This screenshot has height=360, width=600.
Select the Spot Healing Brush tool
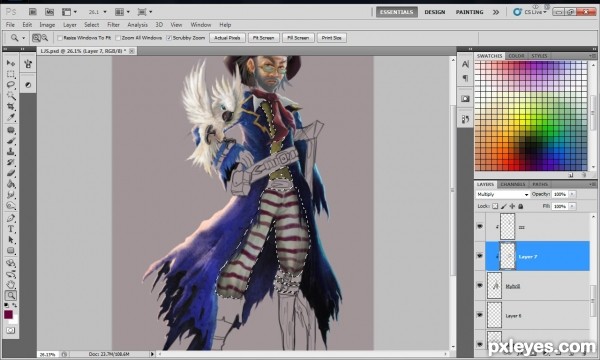11,130
